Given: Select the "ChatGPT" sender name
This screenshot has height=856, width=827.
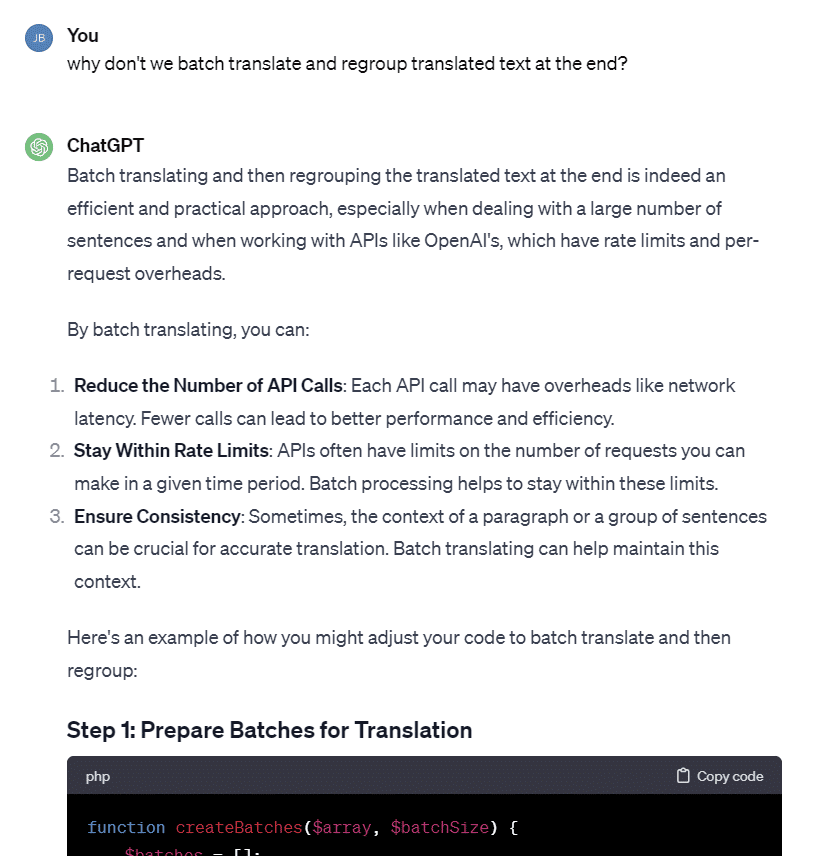Looking at the screenshot, I should (x=105, y=145).
